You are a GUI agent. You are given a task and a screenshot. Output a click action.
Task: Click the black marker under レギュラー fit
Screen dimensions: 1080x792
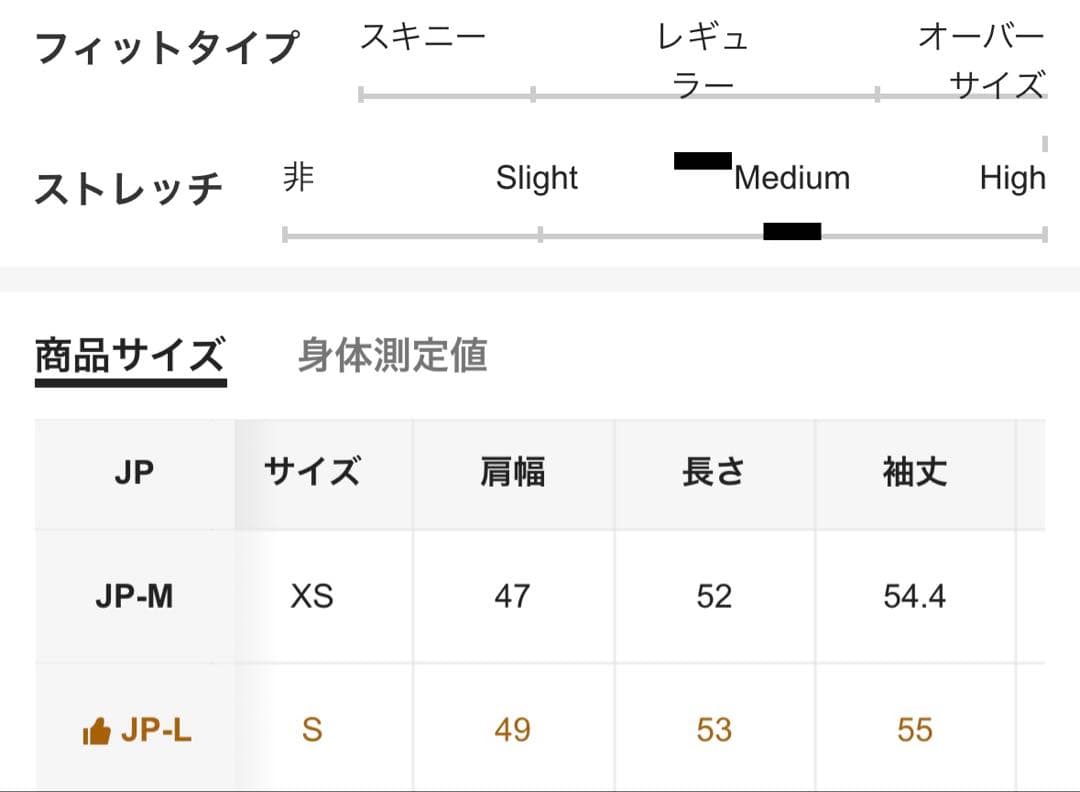coord(702,161)
